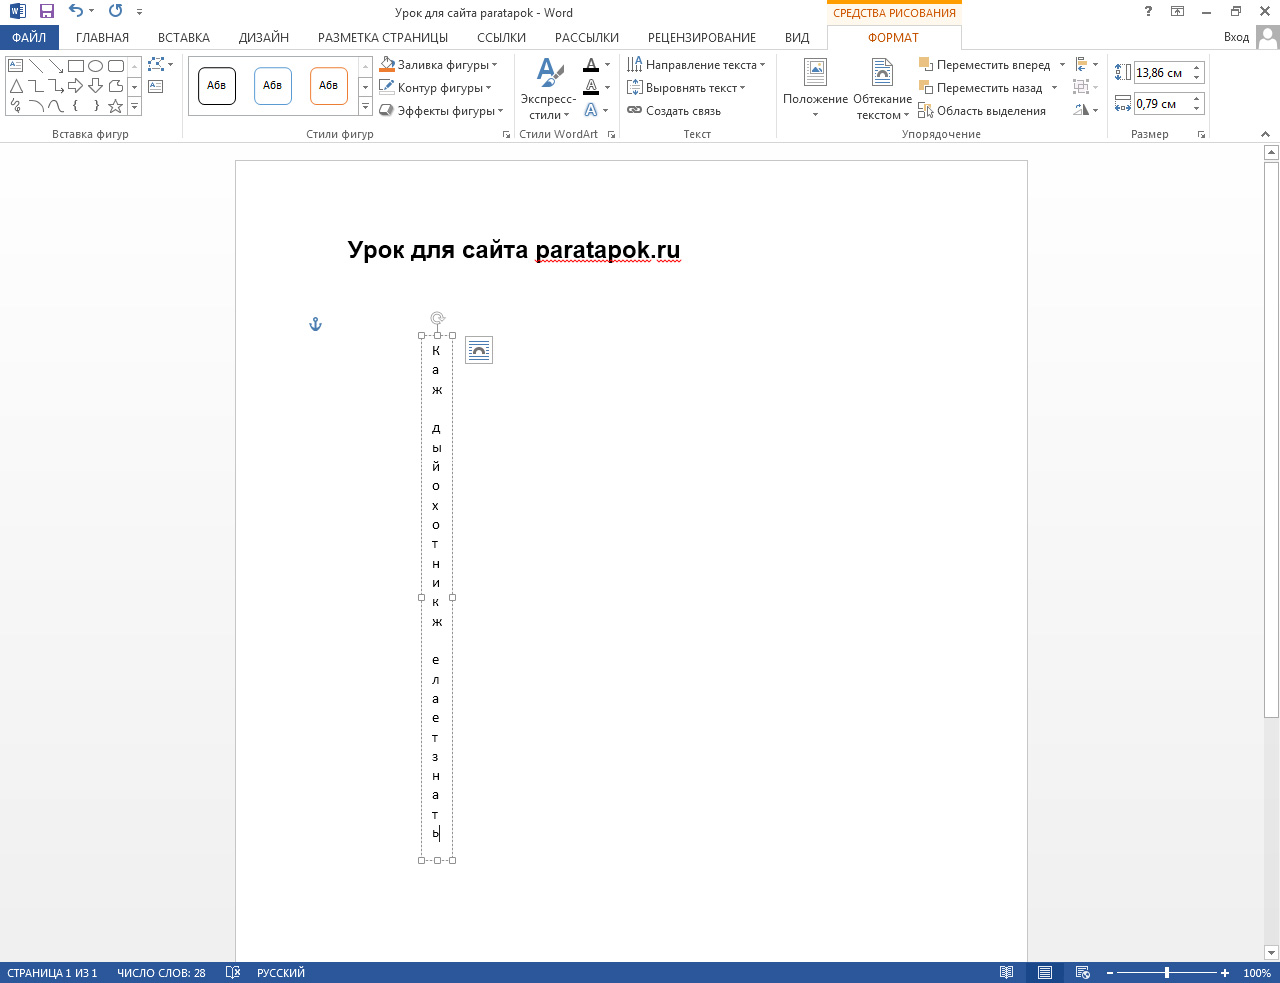Screen dimensions: 1280x983
Task: Open Position (Положение) dropdown
Action: (x=815, y=89)
